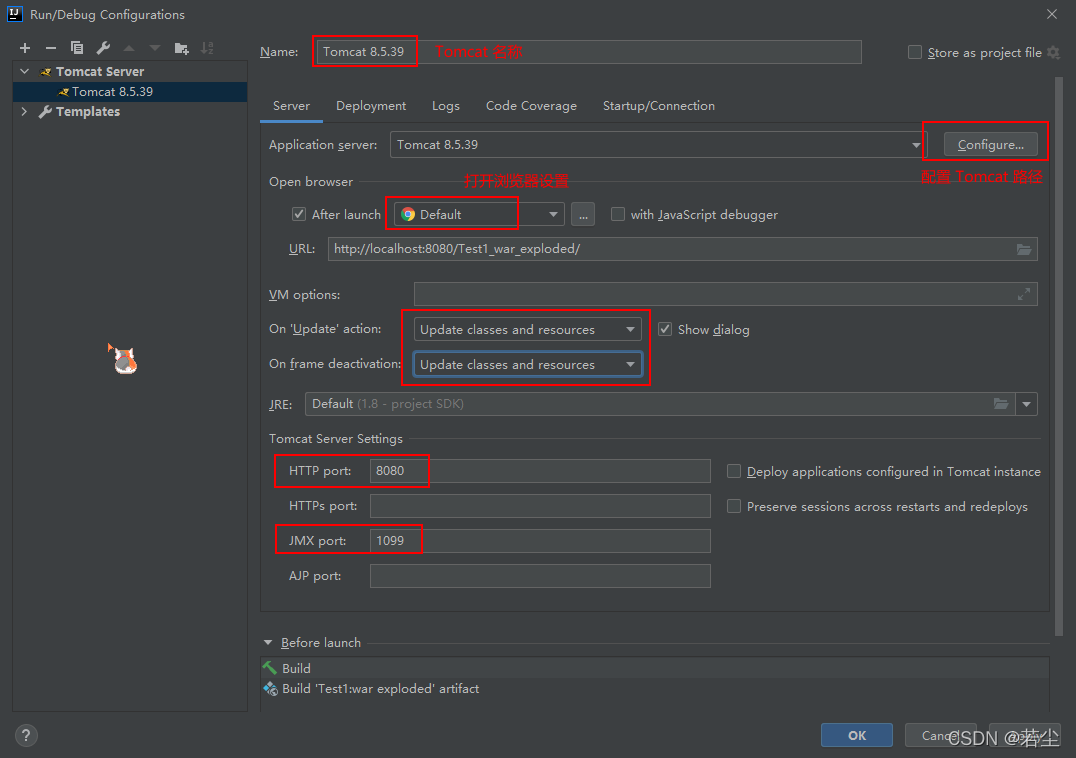The image size is (1076, 758).
Task: Enable Preserve sessions across restarts and redeploys
Action: pos(734,506)
